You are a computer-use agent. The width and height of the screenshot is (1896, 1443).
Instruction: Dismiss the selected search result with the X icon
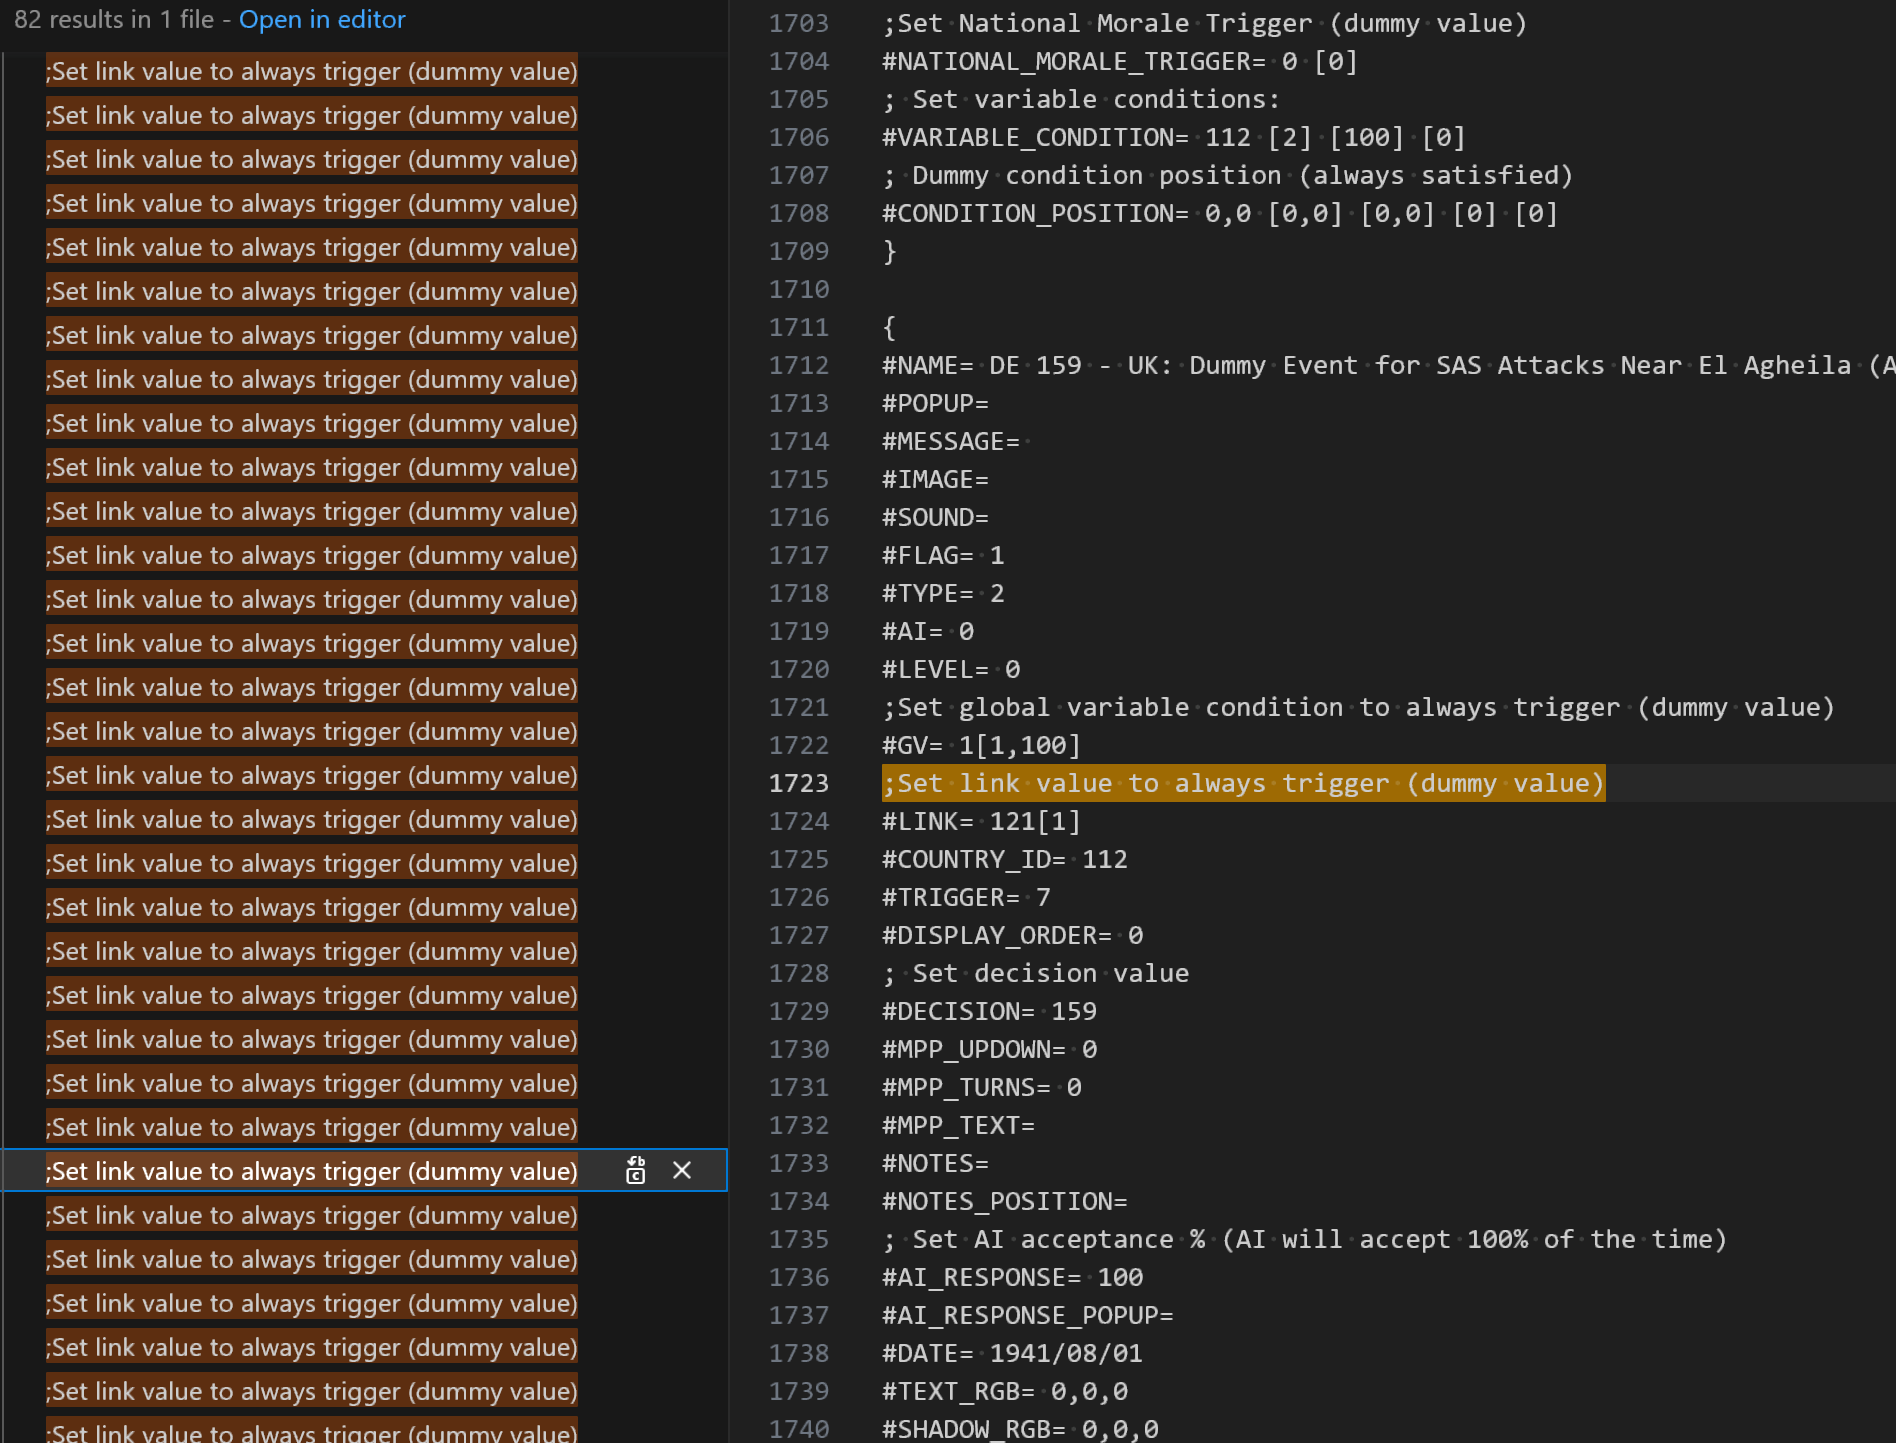[682, 1170]
